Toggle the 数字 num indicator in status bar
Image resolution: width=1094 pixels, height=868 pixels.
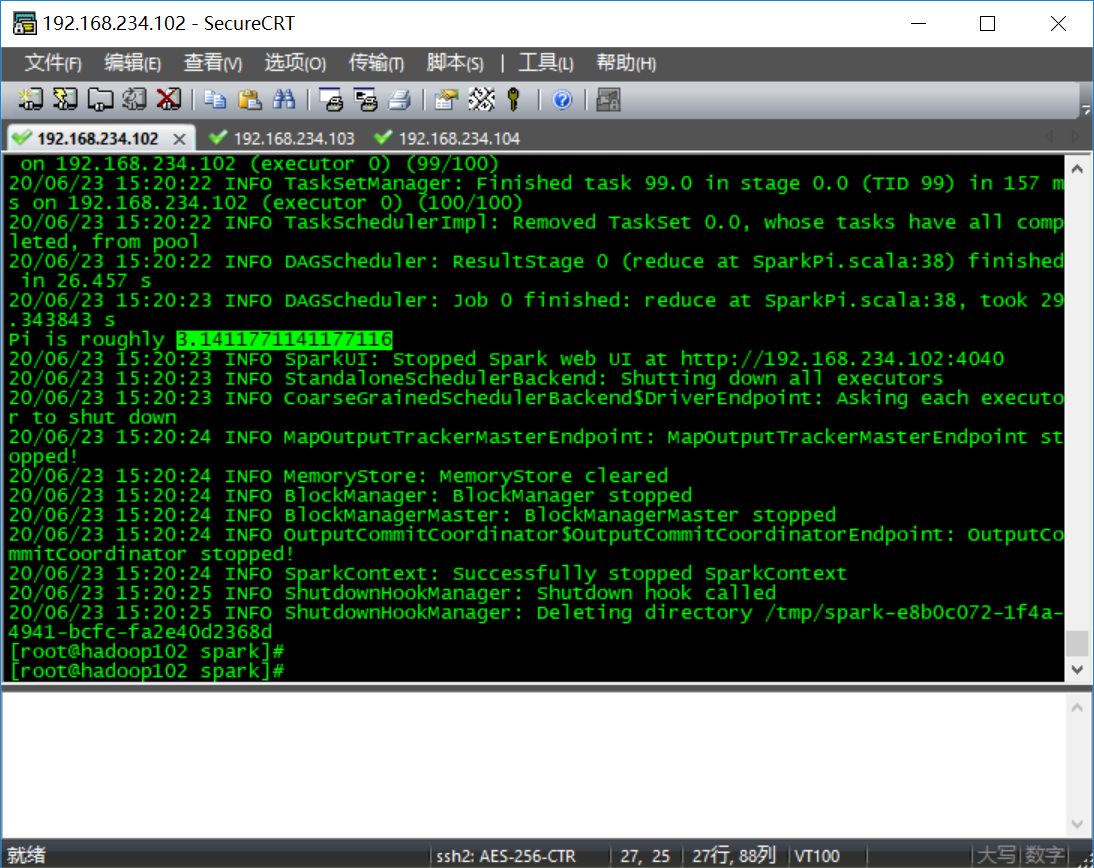click(1044, 855)
